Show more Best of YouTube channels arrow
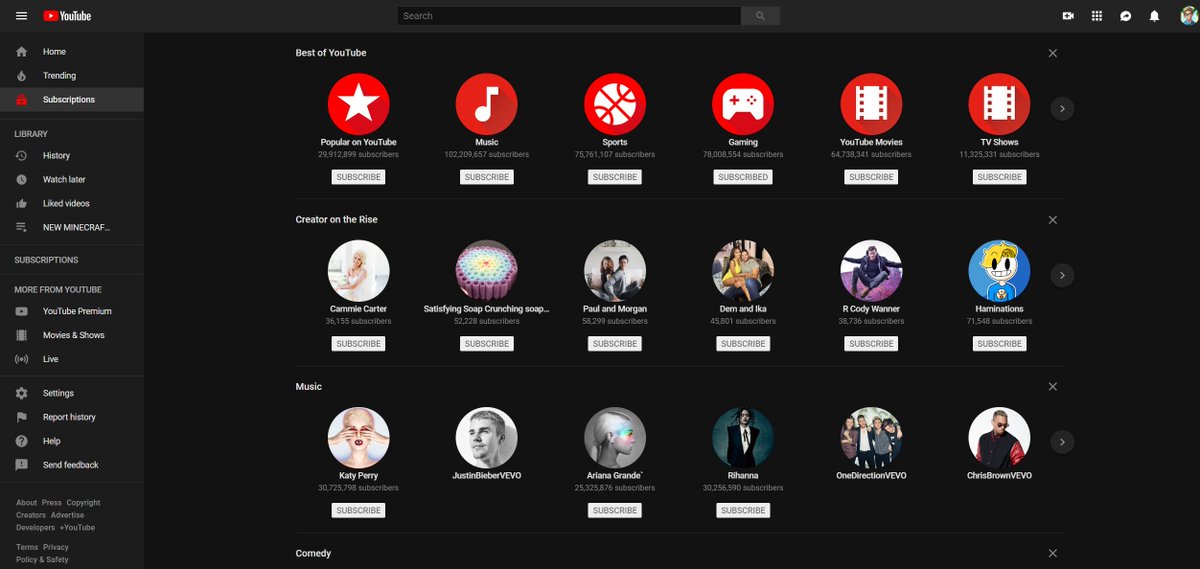This screenshot has width=1200, height=569. [x=1062, y=108]
